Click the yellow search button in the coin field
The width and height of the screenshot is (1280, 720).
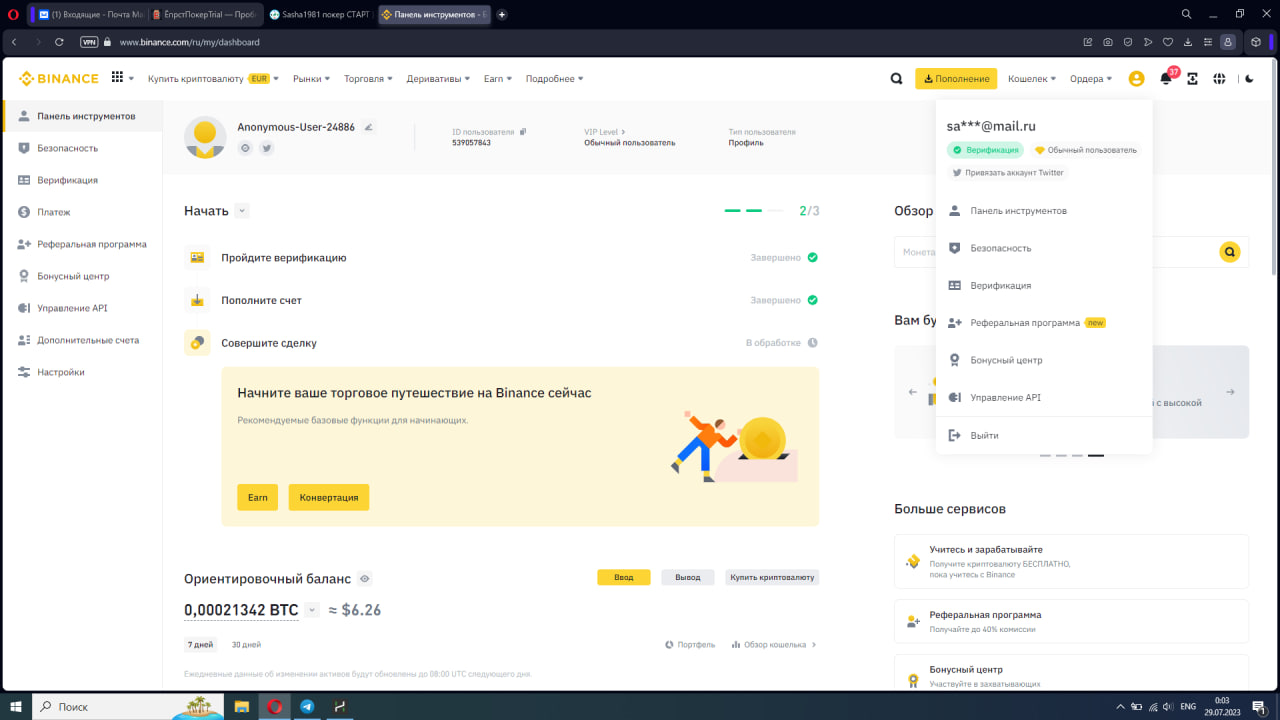(x=1230, y=252)
